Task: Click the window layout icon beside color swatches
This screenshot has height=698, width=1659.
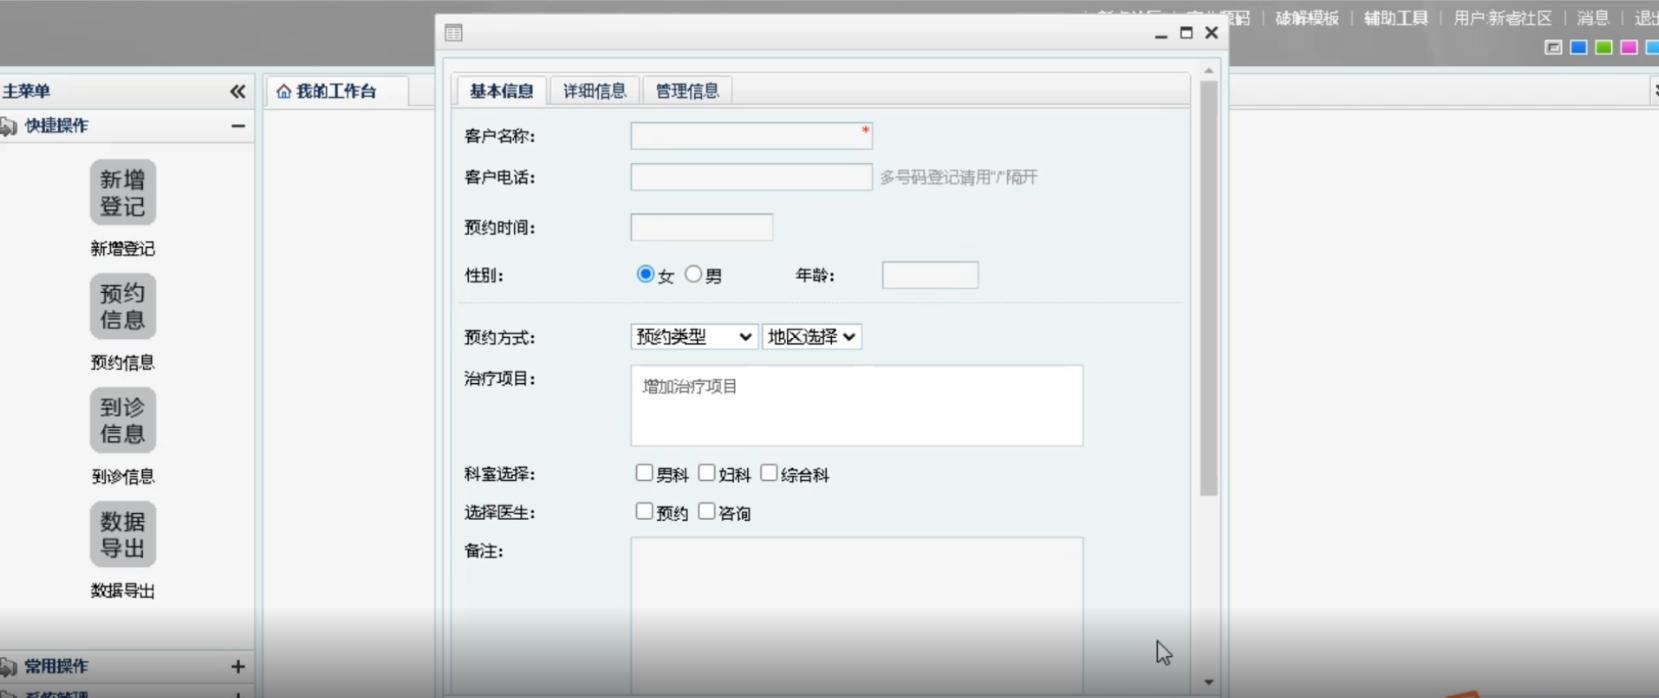Action: point(1553,47)
